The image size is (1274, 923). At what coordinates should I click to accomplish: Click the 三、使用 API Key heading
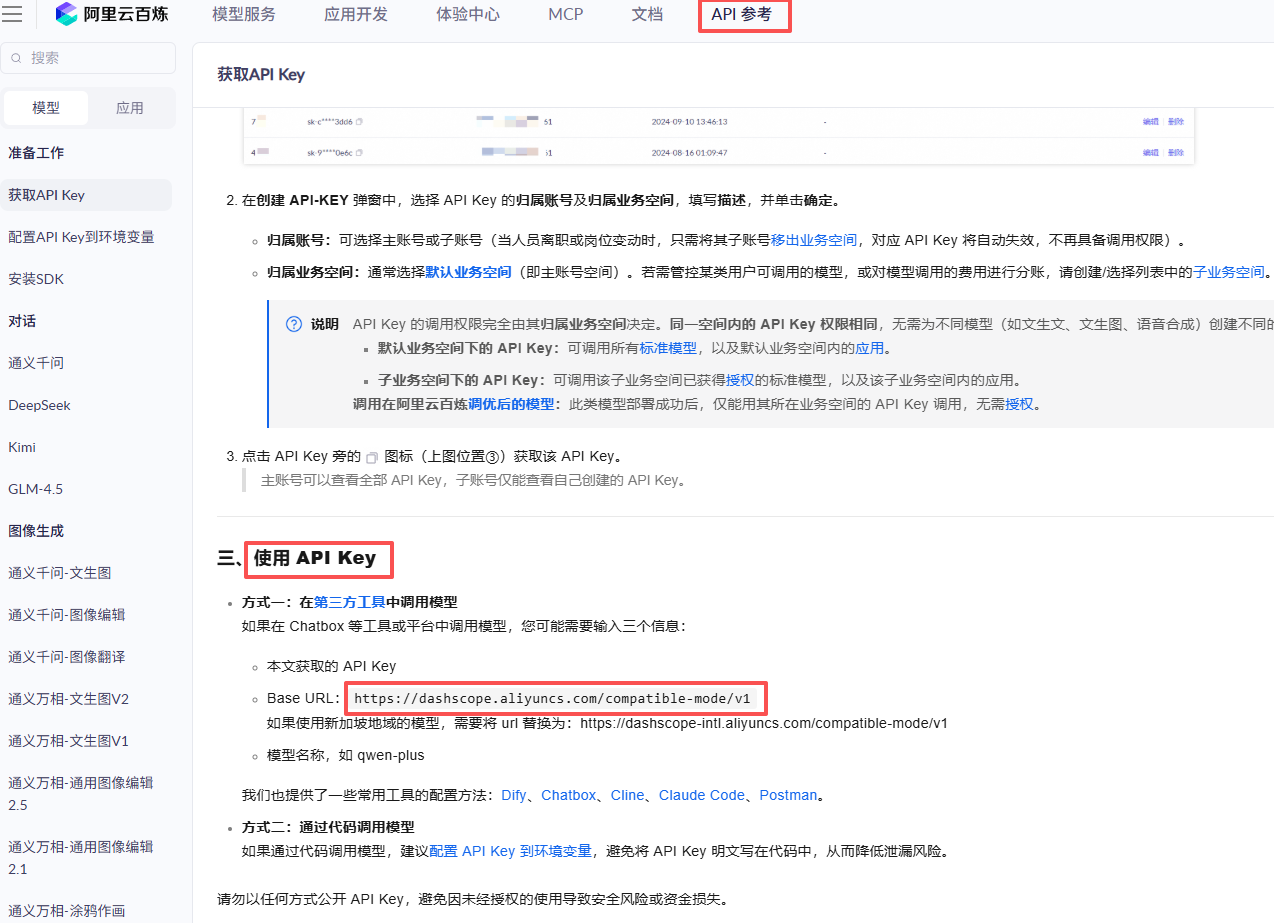coord(297,558)
